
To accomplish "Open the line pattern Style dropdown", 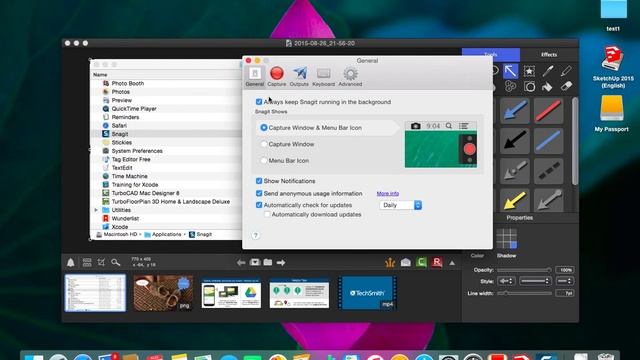I will (x=535, y=281).
